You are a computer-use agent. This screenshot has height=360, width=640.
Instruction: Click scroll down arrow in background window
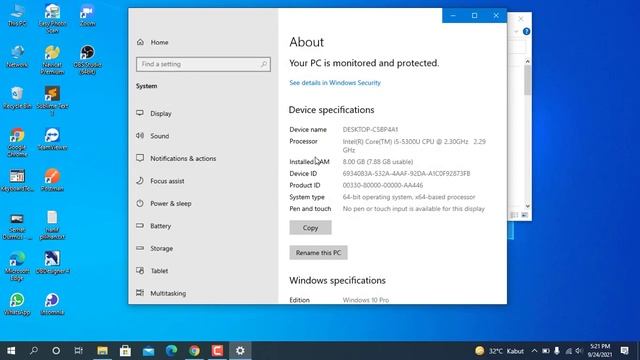click(x=527, y=206)
